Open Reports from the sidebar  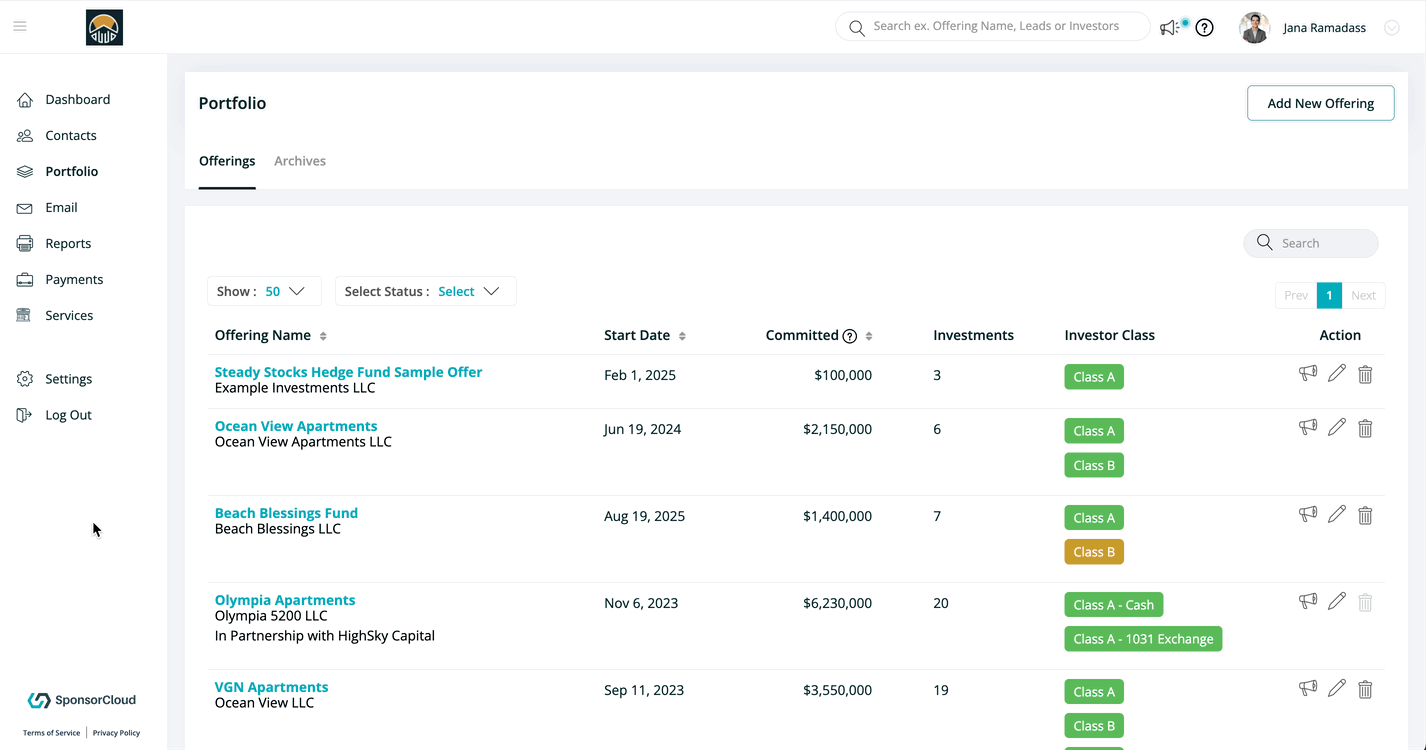tap(68, 243)
